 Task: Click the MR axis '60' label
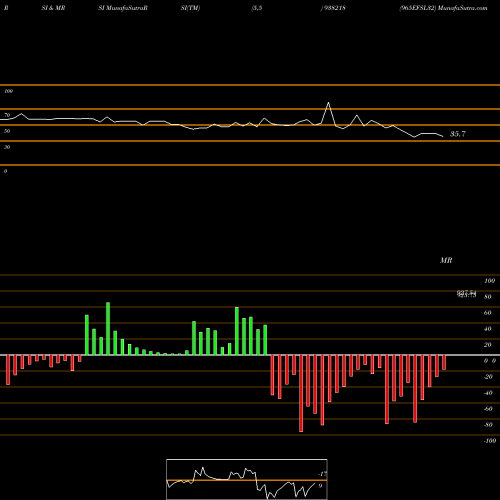coord(488,313)
